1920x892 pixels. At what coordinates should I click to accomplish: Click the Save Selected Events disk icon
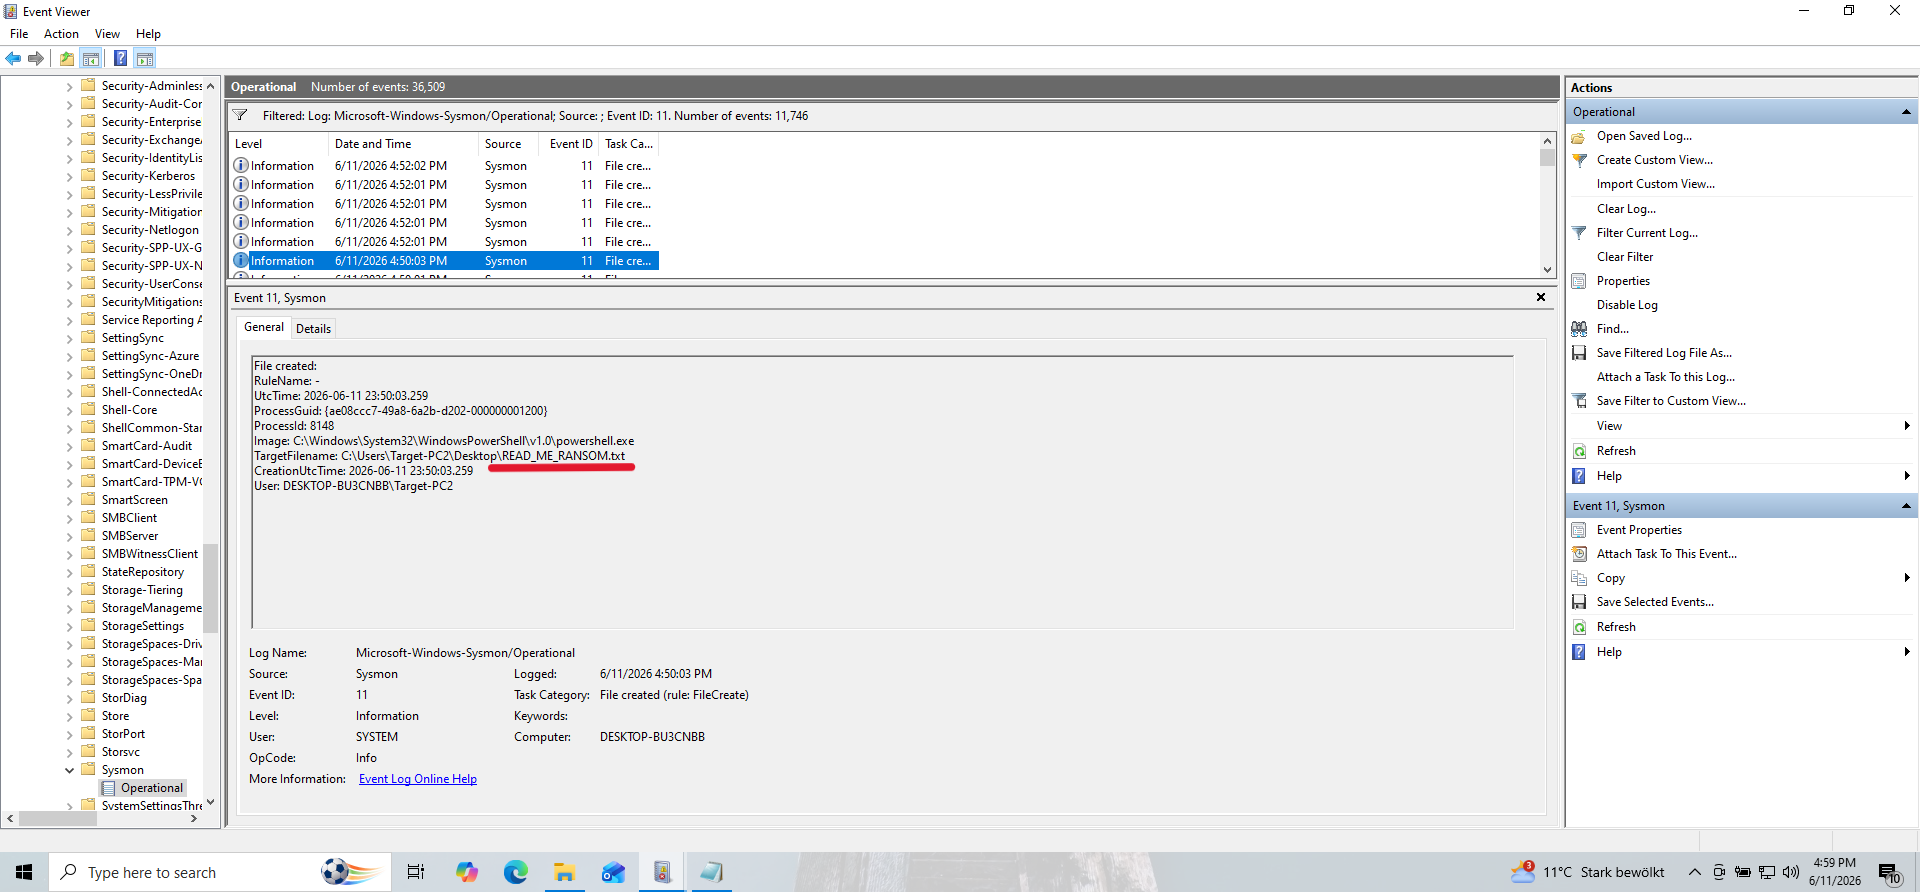[1579, 602]
